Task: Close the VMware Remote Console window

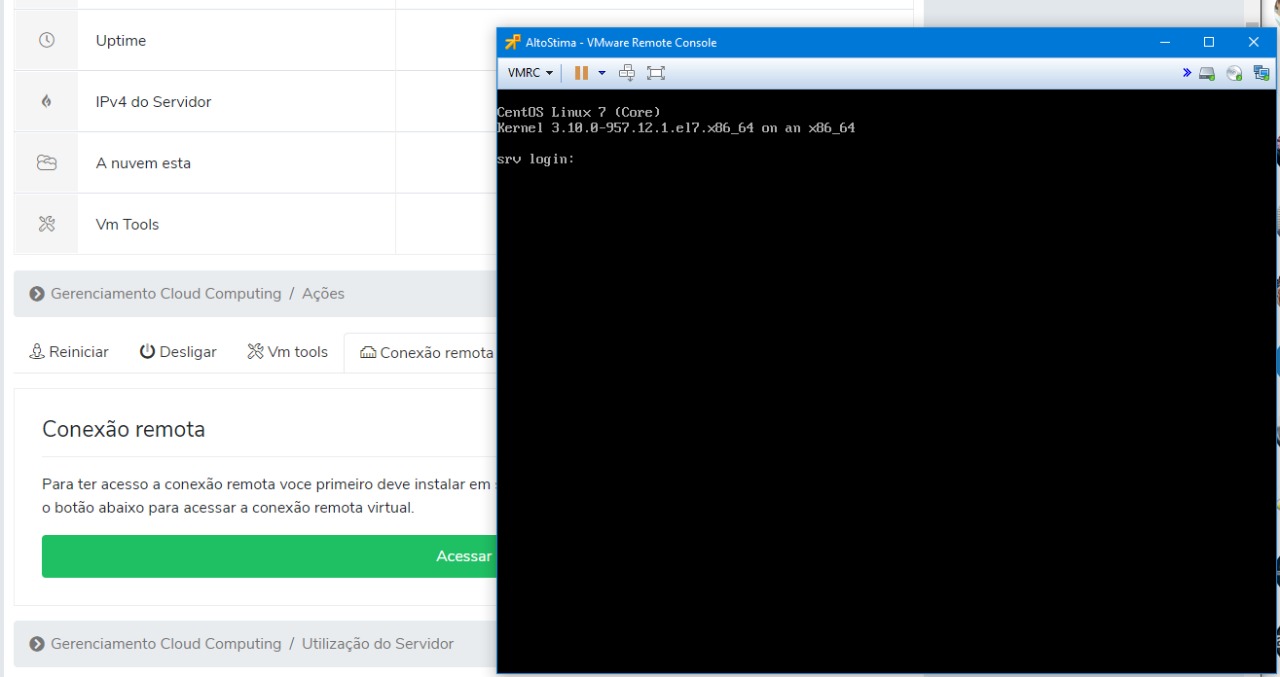Action: (1254, 42)
